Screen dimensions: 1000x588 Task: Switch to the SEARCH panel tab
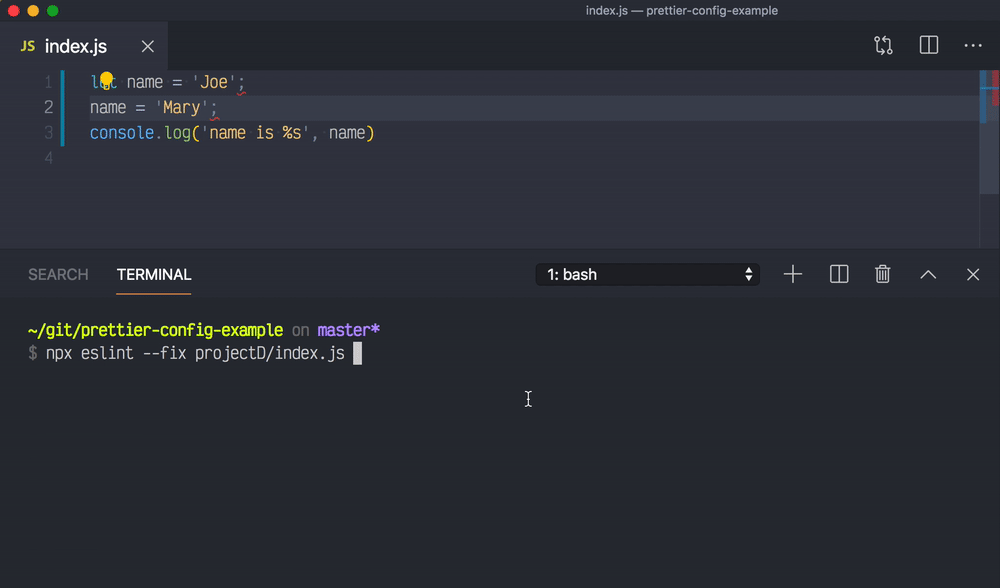57,274
